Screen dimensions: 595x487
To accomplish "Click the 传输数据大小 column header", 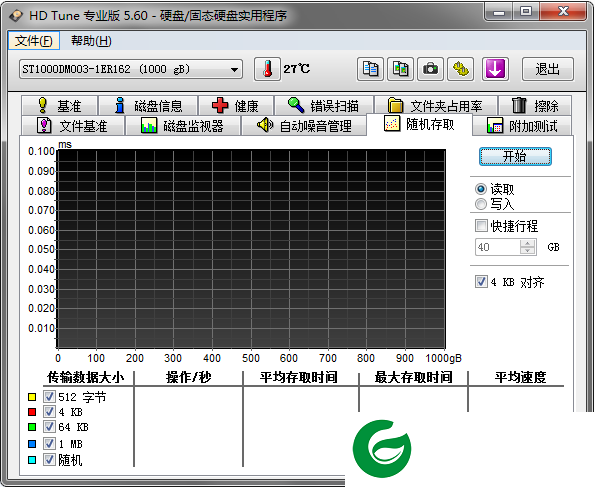I will click(86, 377).
